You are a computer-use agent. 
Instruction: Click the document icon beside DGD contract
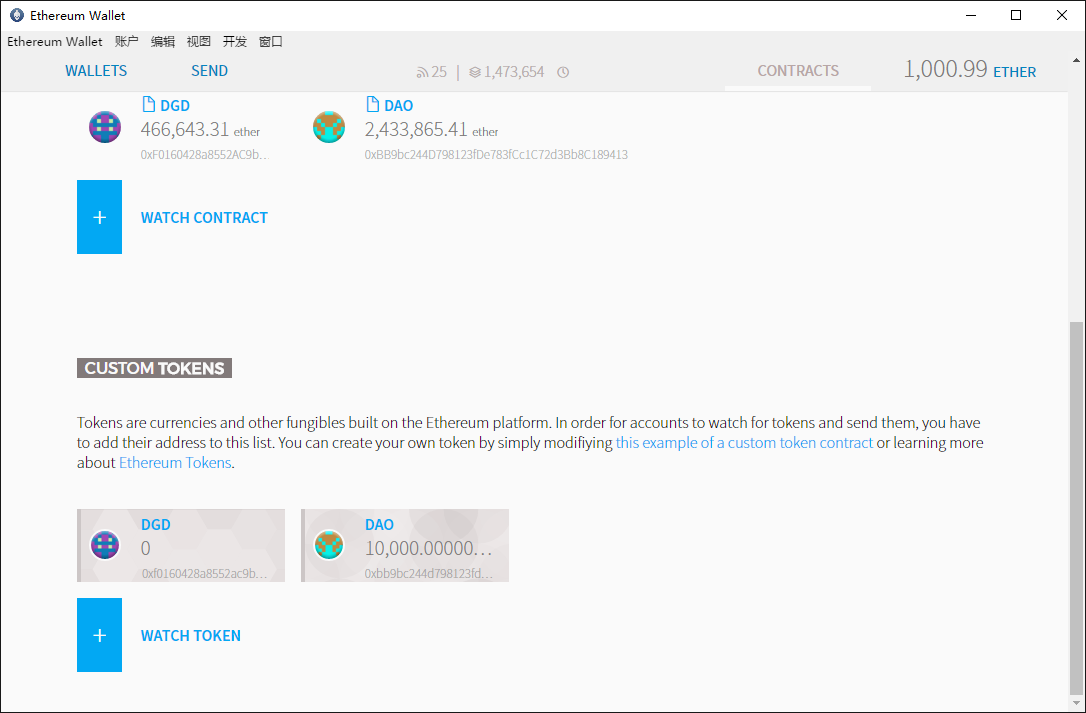click(148, 105)
